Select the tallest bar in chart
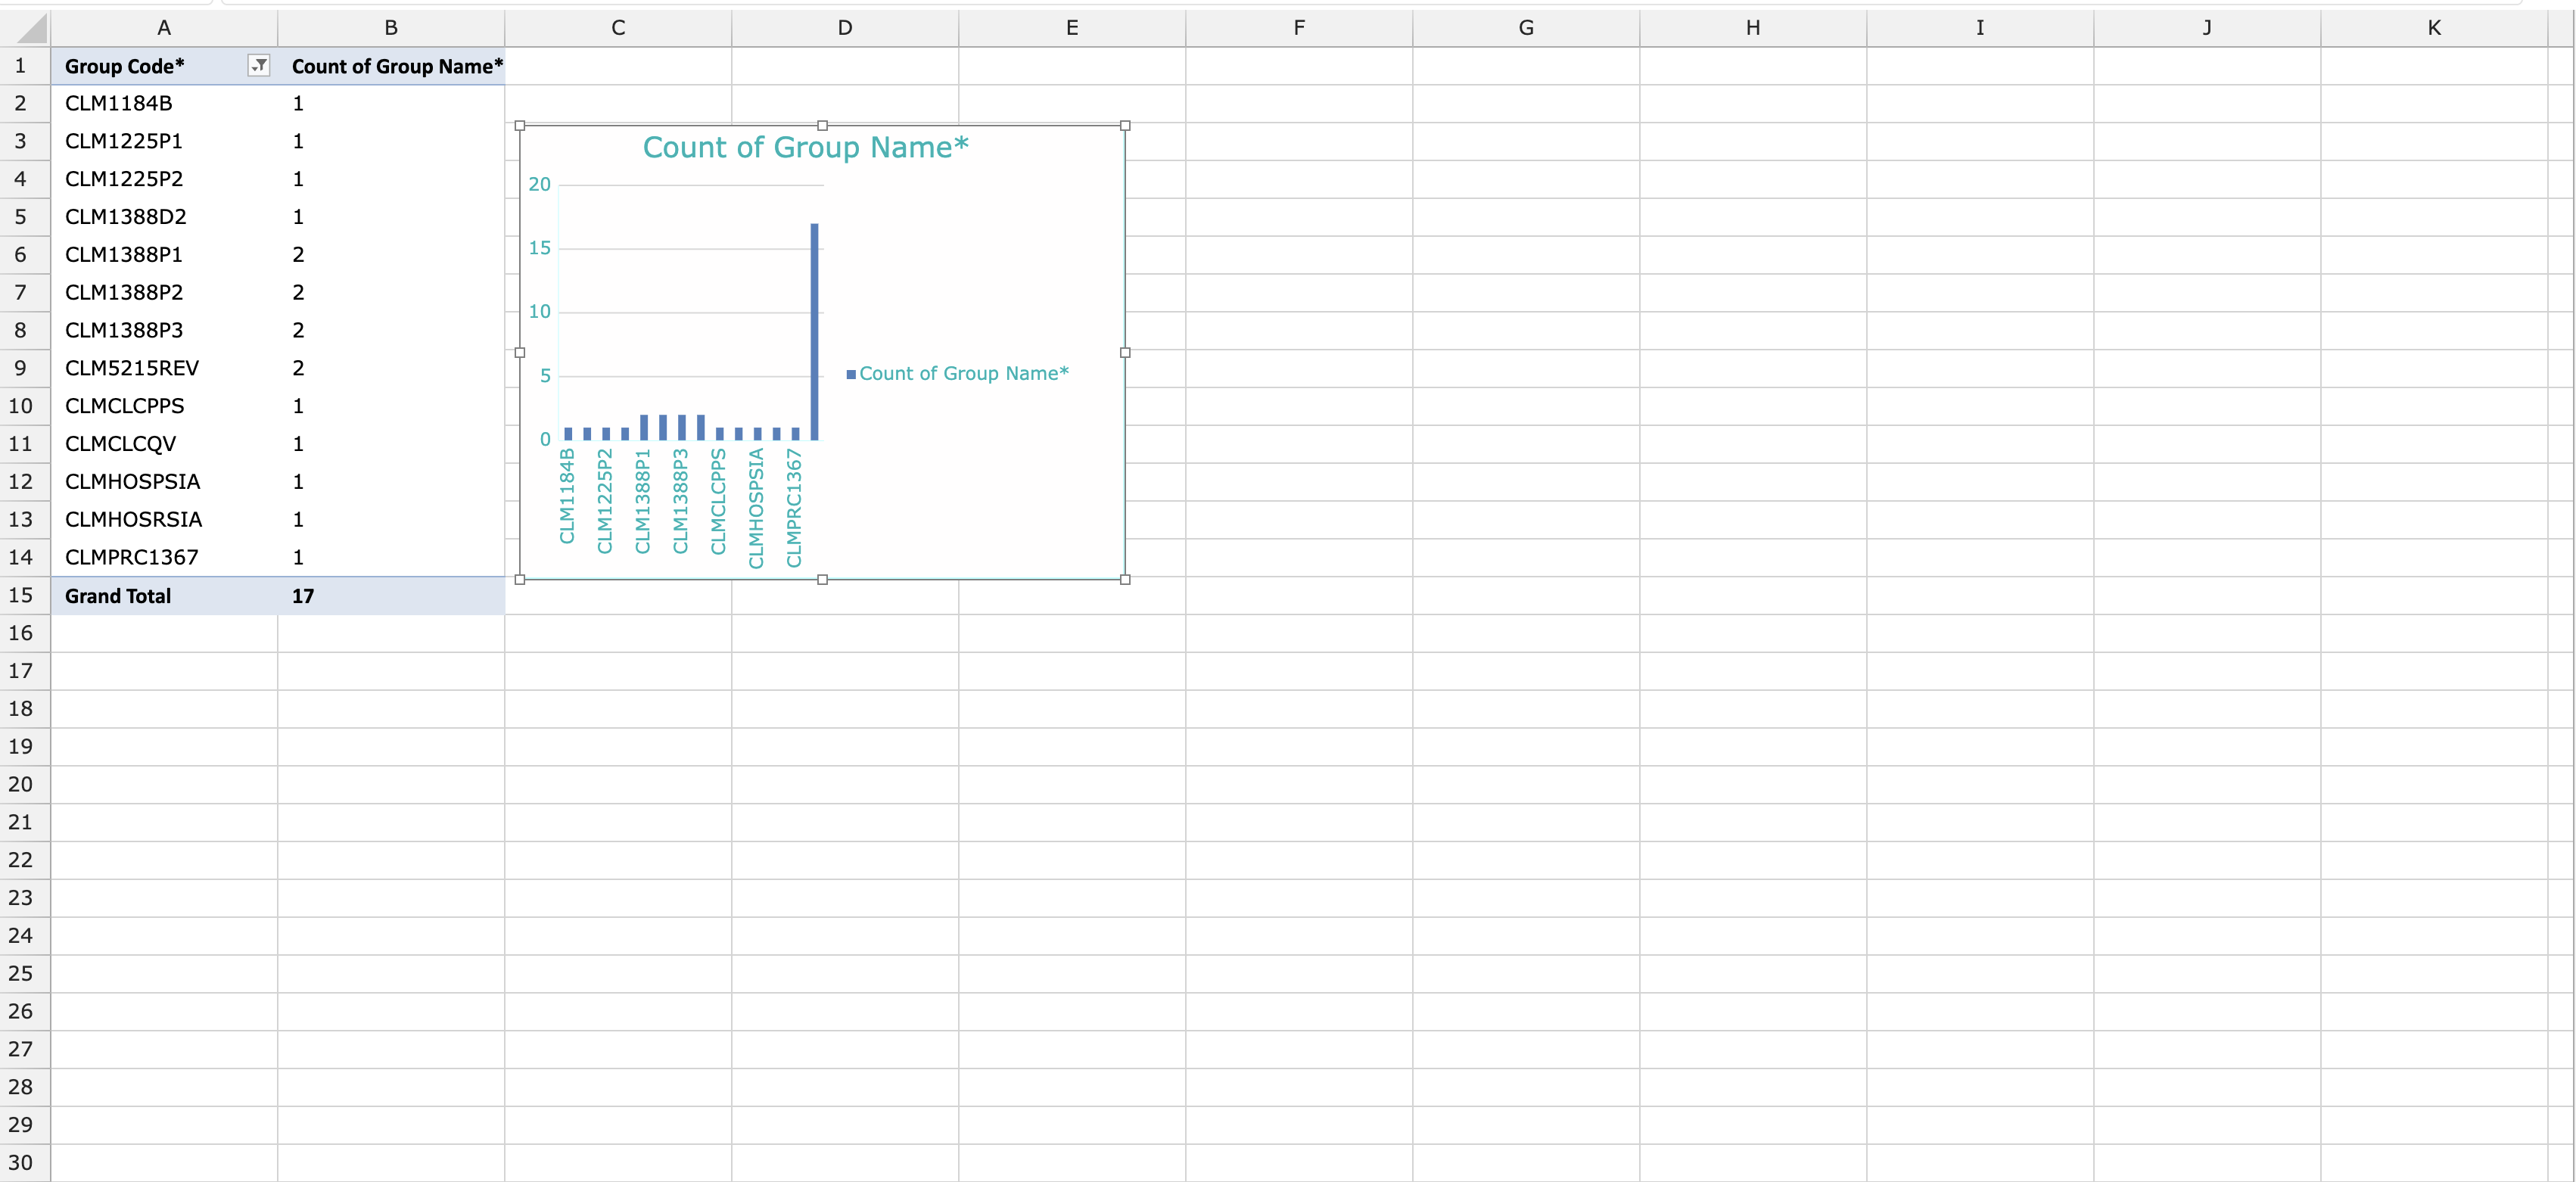2576x1182 pixels. click(814, 331)
